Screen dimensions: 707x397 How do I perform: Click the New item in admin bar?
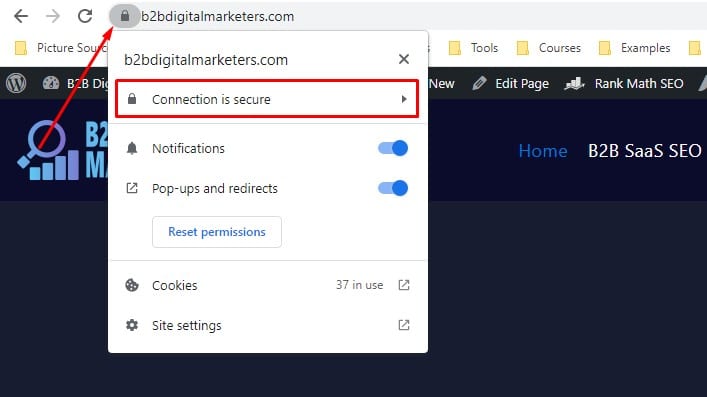[441, 83]
